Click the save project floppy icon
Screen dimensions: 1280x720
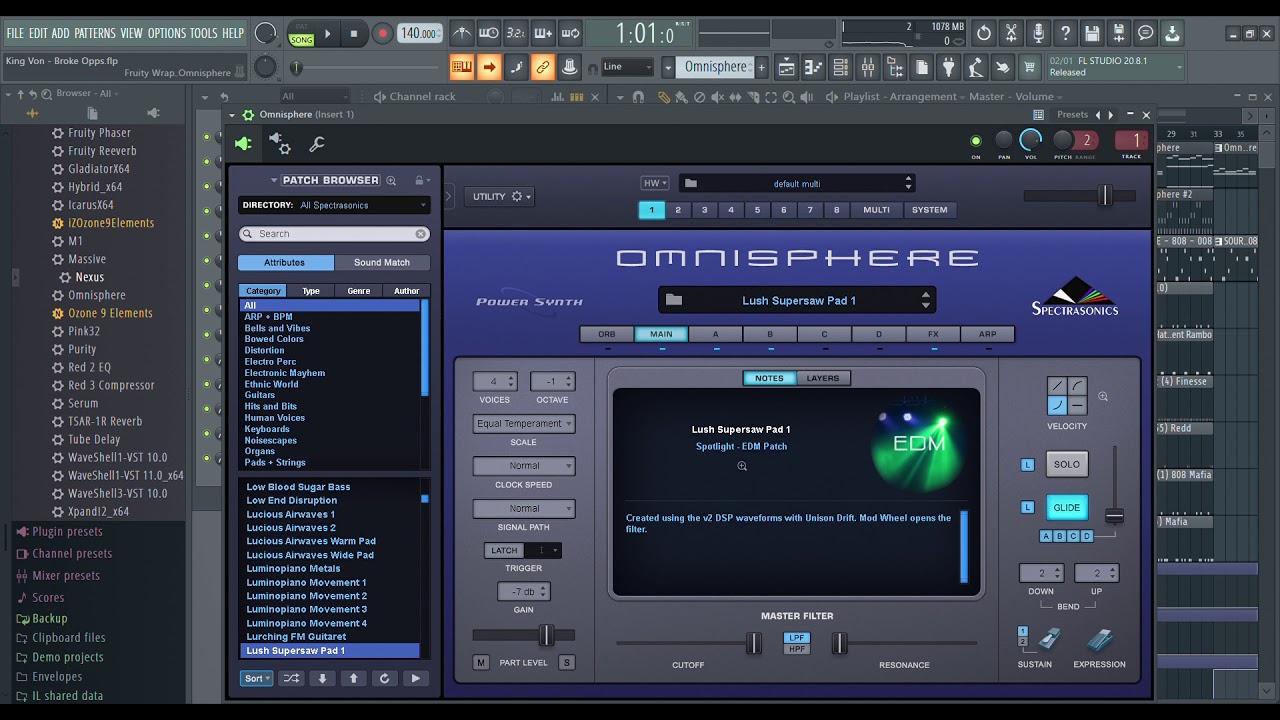(x=1092, y=33)
